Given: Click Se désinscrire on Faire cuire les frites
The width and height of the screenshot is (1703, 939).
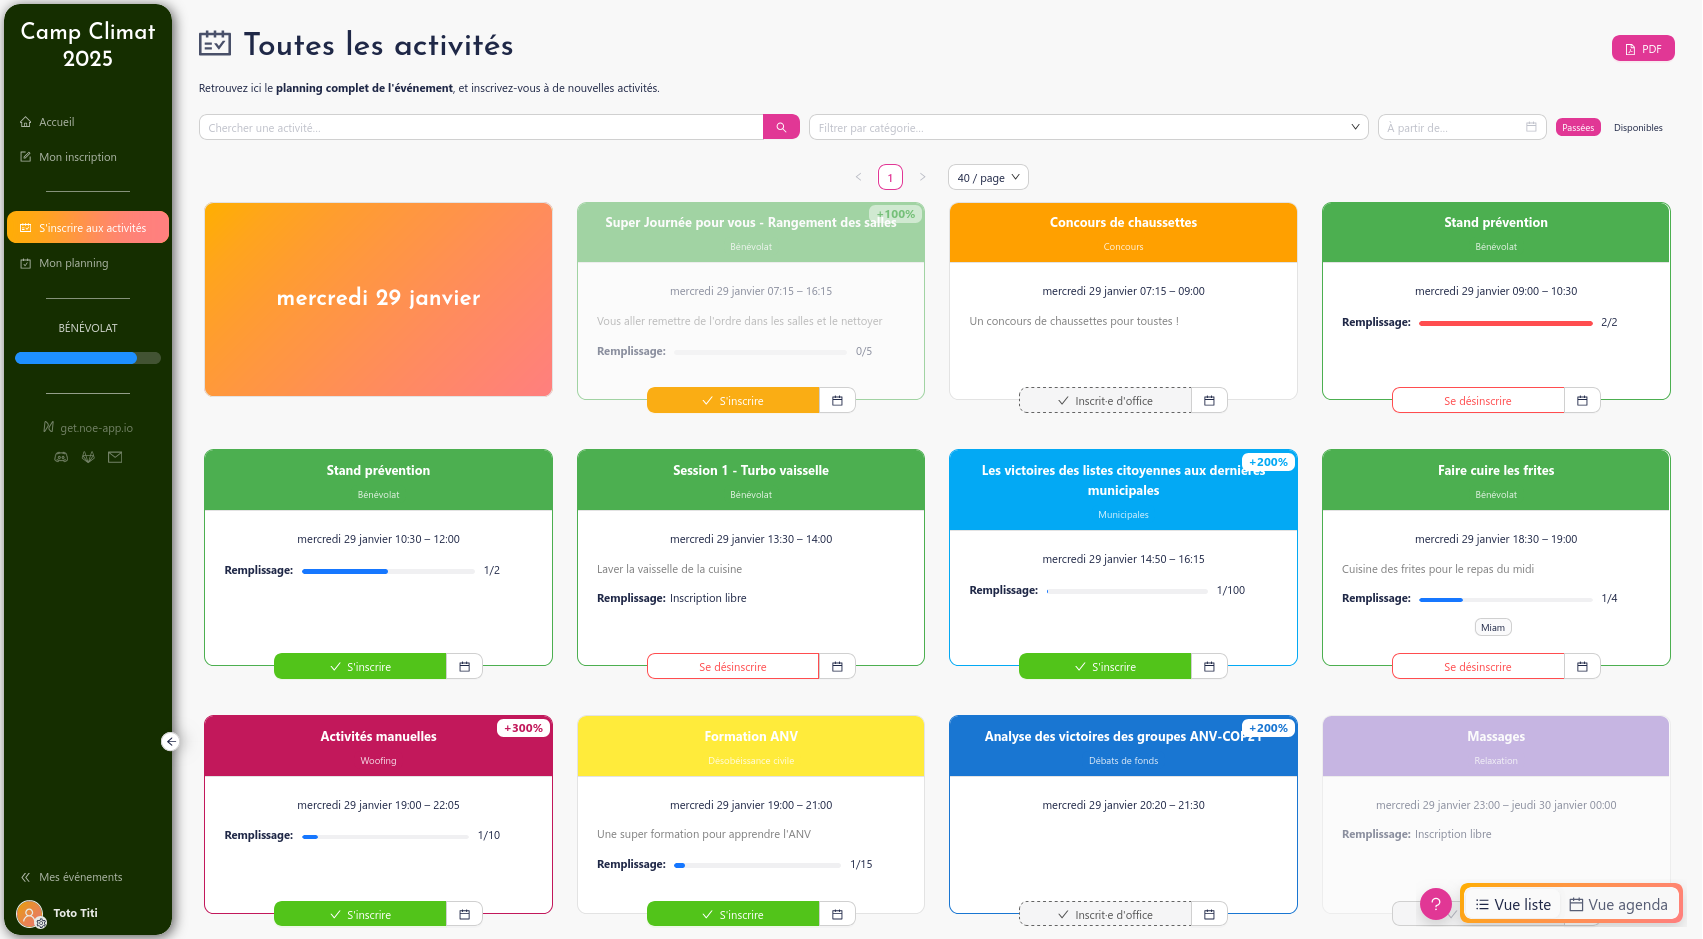Looking at the screenshot, I should point(1477,666).
